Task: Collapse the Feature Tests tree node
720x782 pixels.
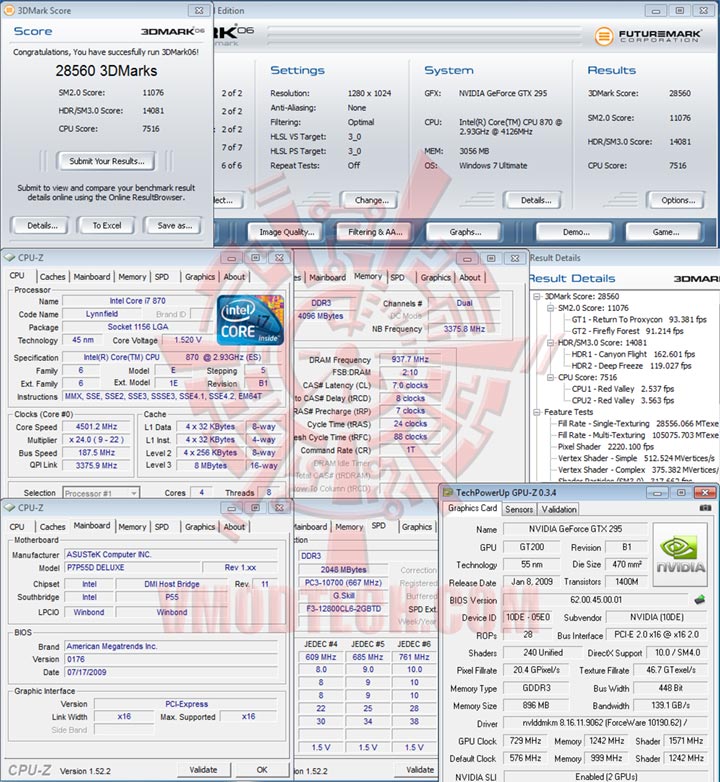Action: tap(537, 412)
